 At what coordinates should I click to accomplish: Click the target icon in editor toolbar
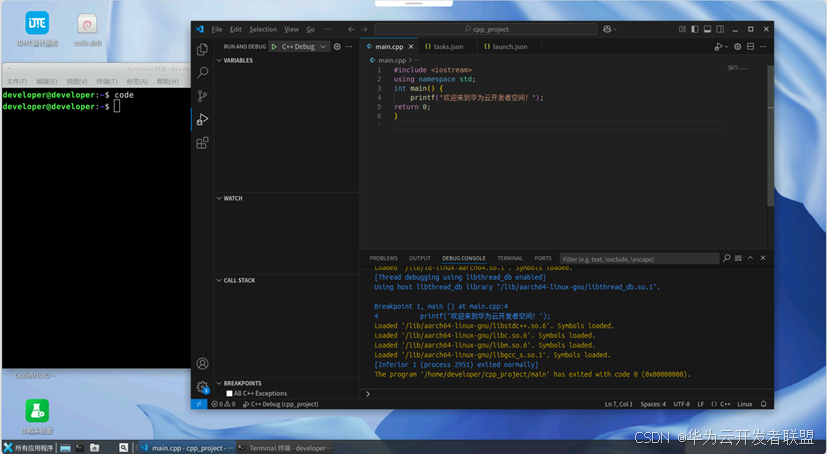(738, 46)
